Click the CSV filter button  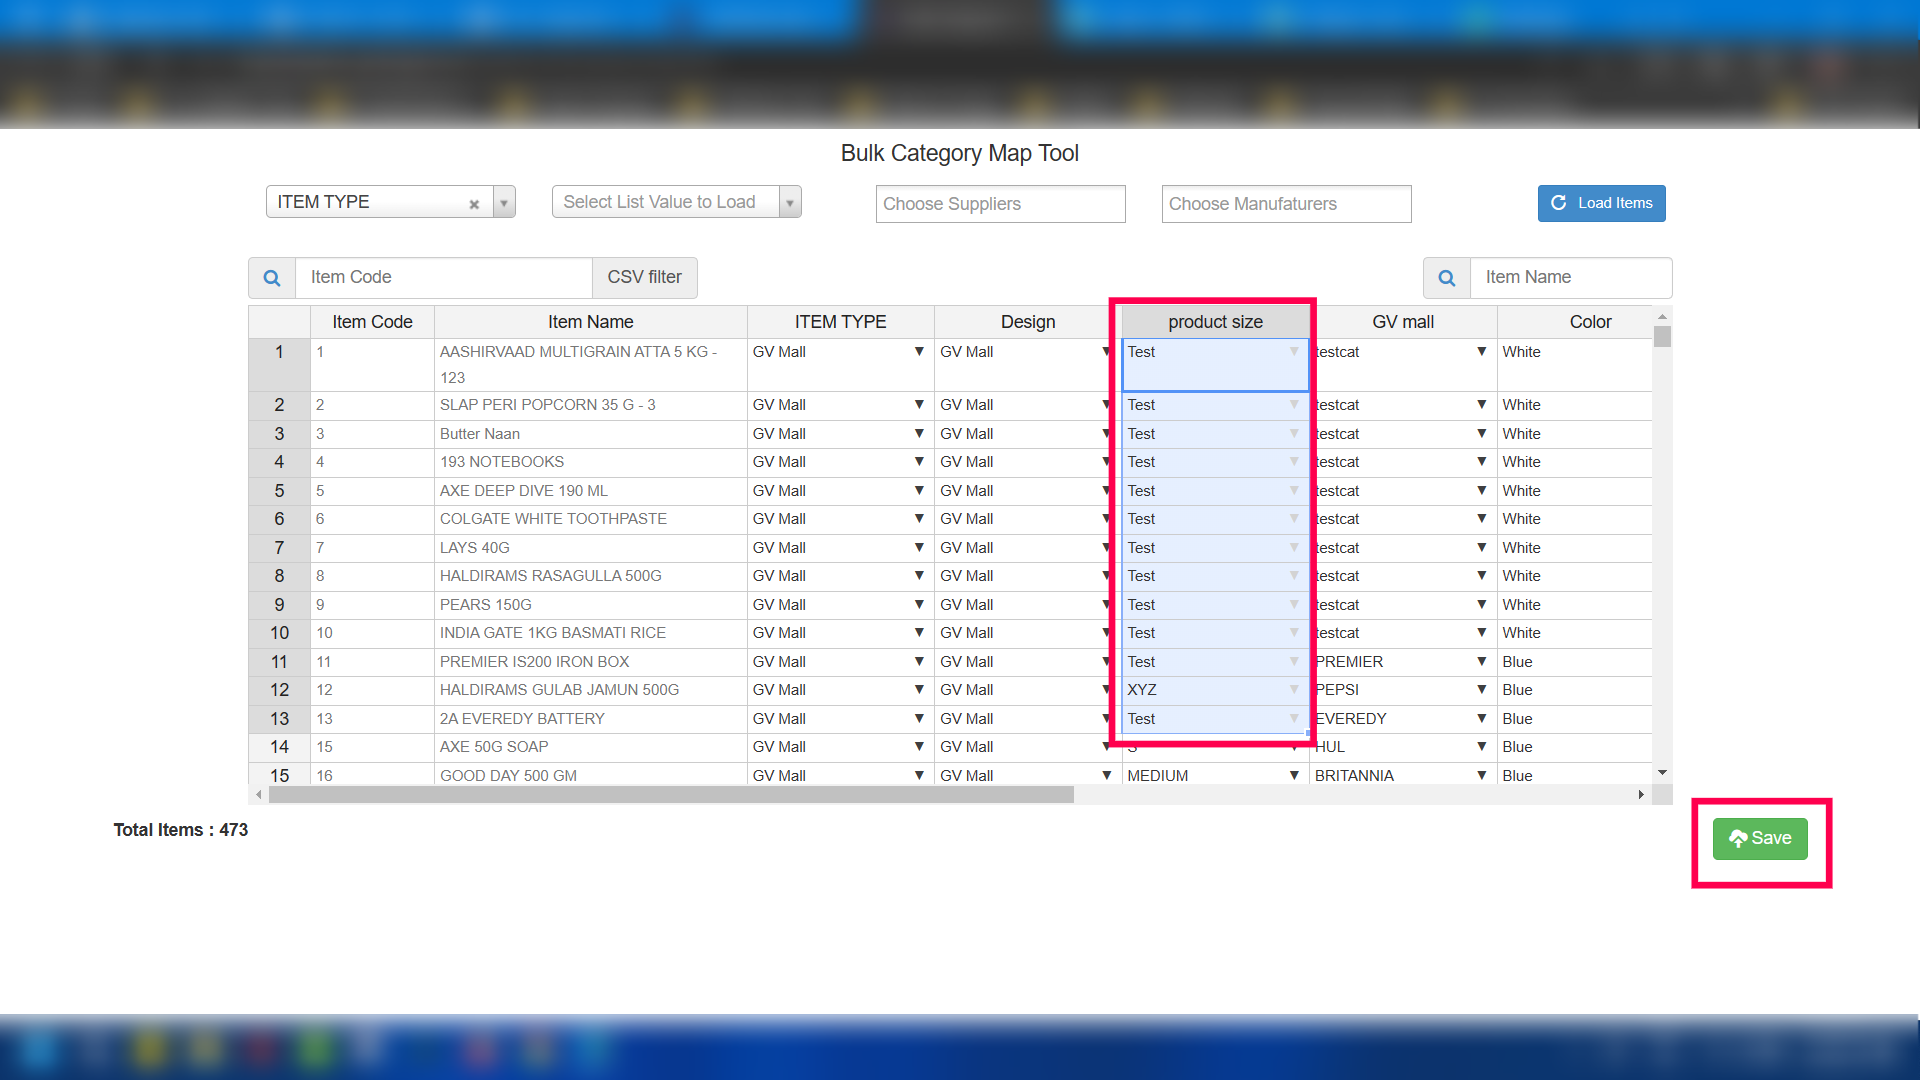coord(644,277)
